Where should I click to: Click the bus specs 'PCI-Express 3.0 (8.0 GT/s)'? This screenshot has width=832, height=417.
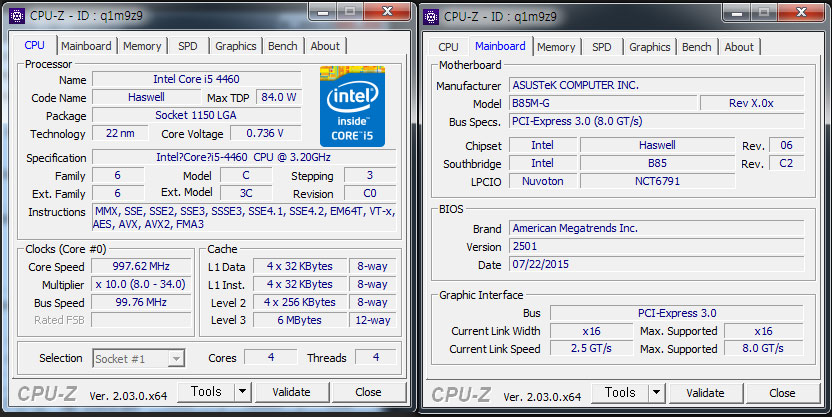coord(656,121)
